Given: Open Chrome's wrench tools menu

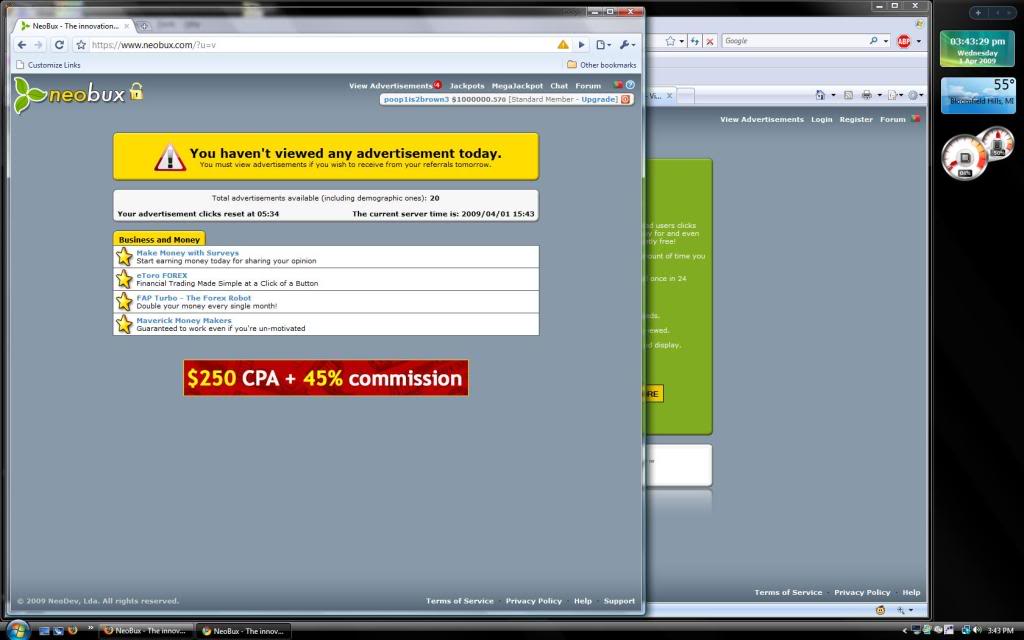Looking at the screenshot, I should tap(627, 45).
